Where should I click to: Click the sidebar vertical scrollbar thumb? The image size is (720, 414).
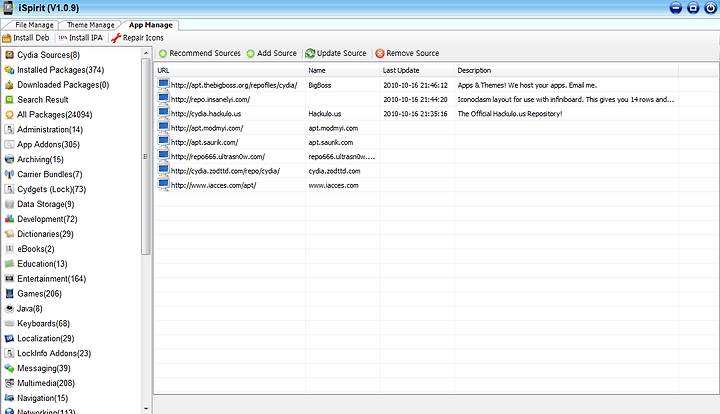coord(146,156)
